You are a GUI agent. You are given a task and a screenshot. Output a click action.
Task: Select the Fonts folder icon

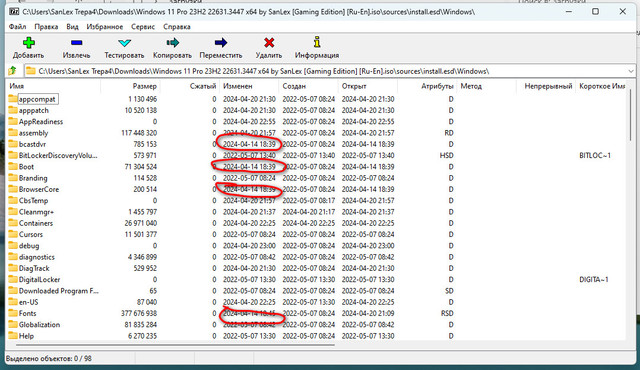coord(13,313)
